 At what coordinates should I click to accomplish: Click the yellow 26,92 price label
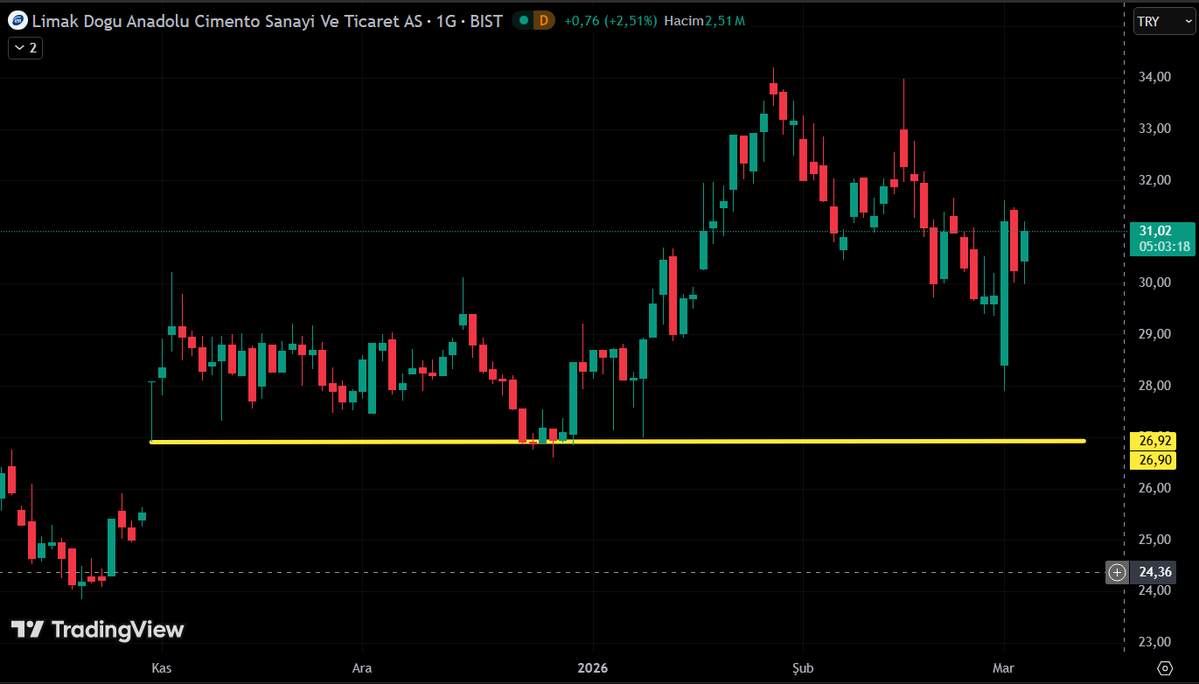coord(1155,441)
